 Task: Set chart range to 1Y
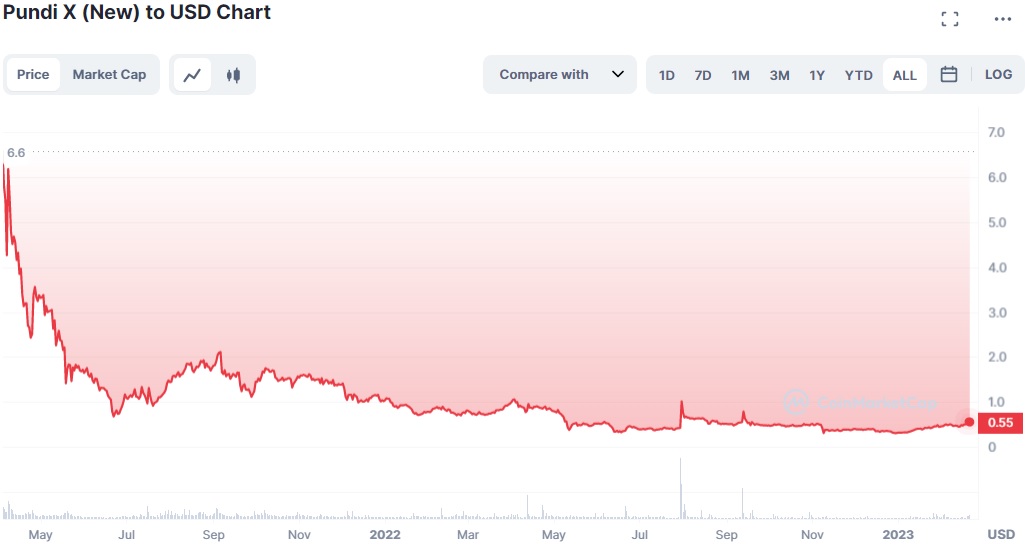[817, 75]
